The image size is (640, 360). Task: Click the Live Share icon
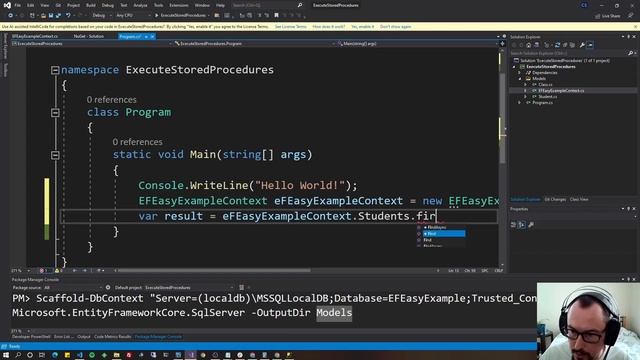point(608,16)
